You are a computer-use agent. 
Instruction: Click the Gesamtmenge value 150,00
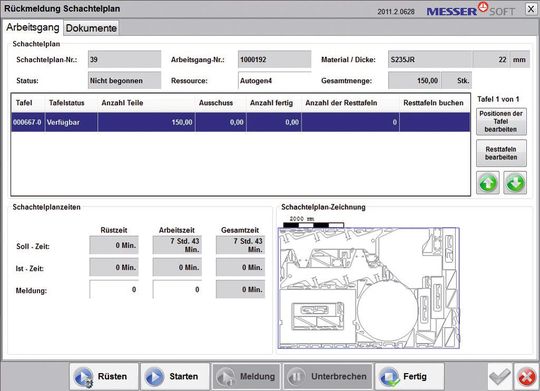pyautogui.click(x=415, y=81)
